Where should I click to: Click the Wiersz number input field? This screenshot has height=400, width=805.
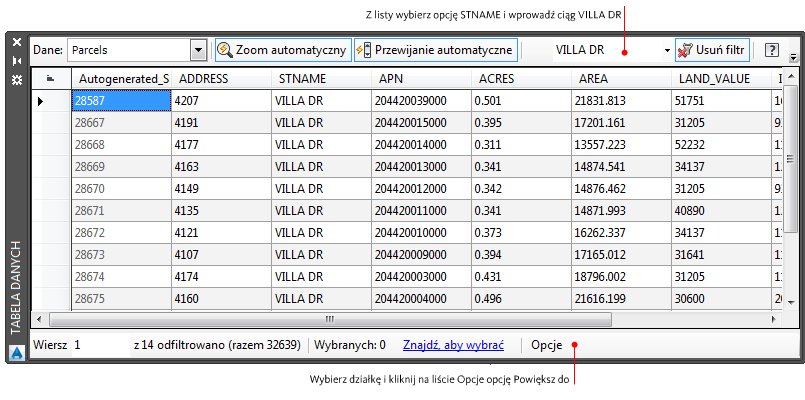100,345
